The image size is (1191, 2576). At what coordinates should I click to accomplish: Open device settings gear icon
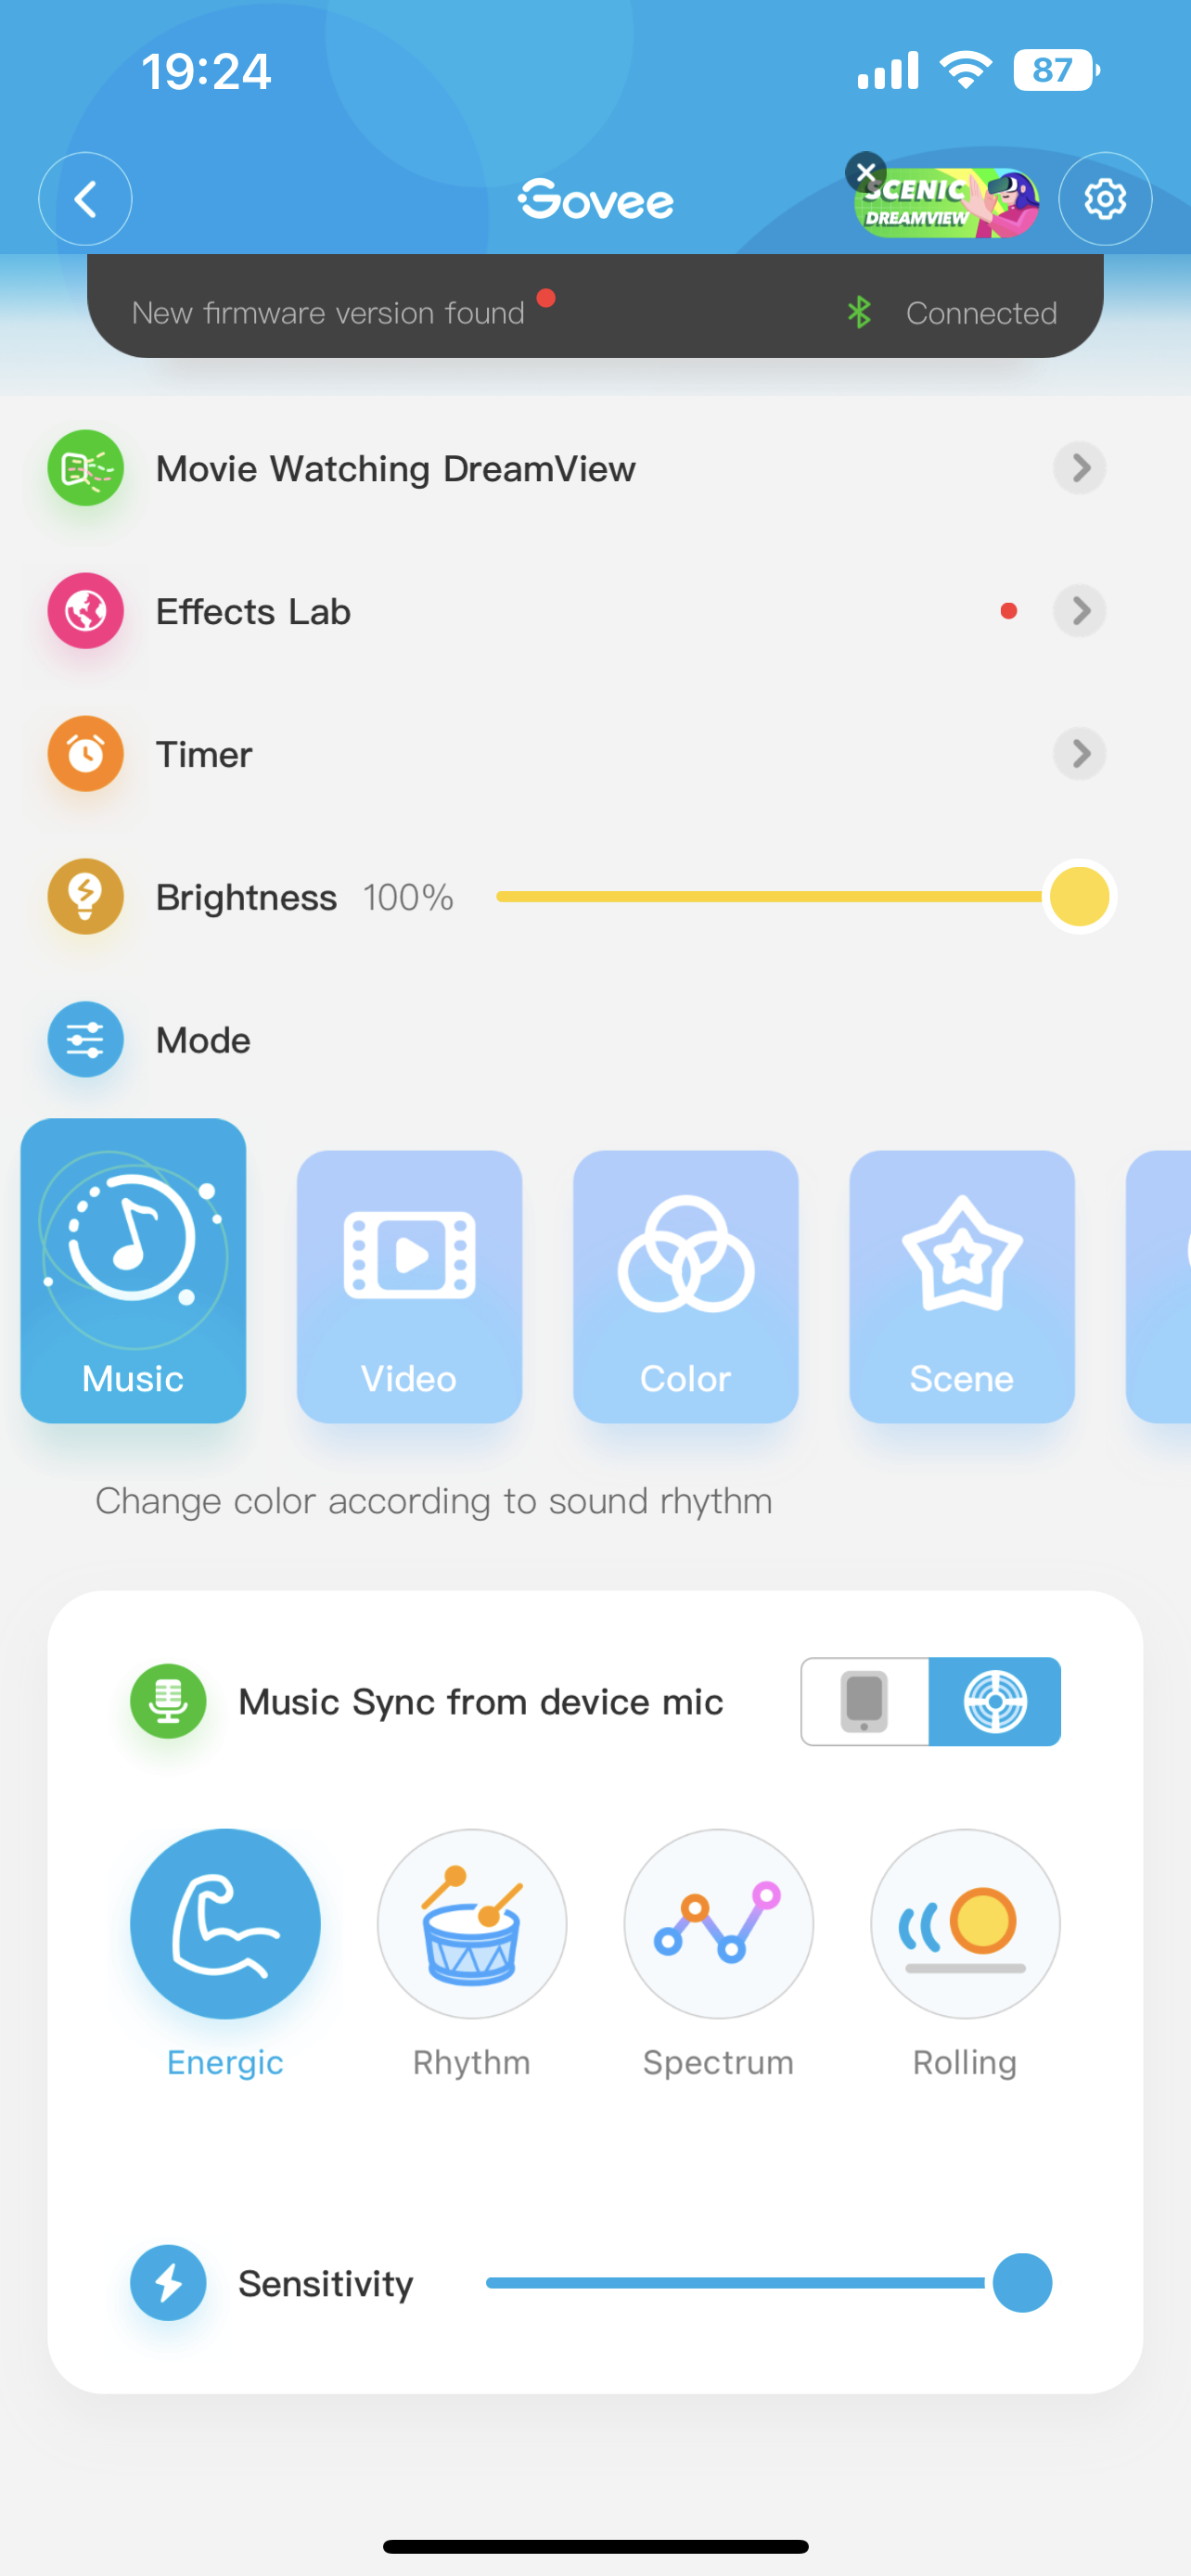point(1105,199)
